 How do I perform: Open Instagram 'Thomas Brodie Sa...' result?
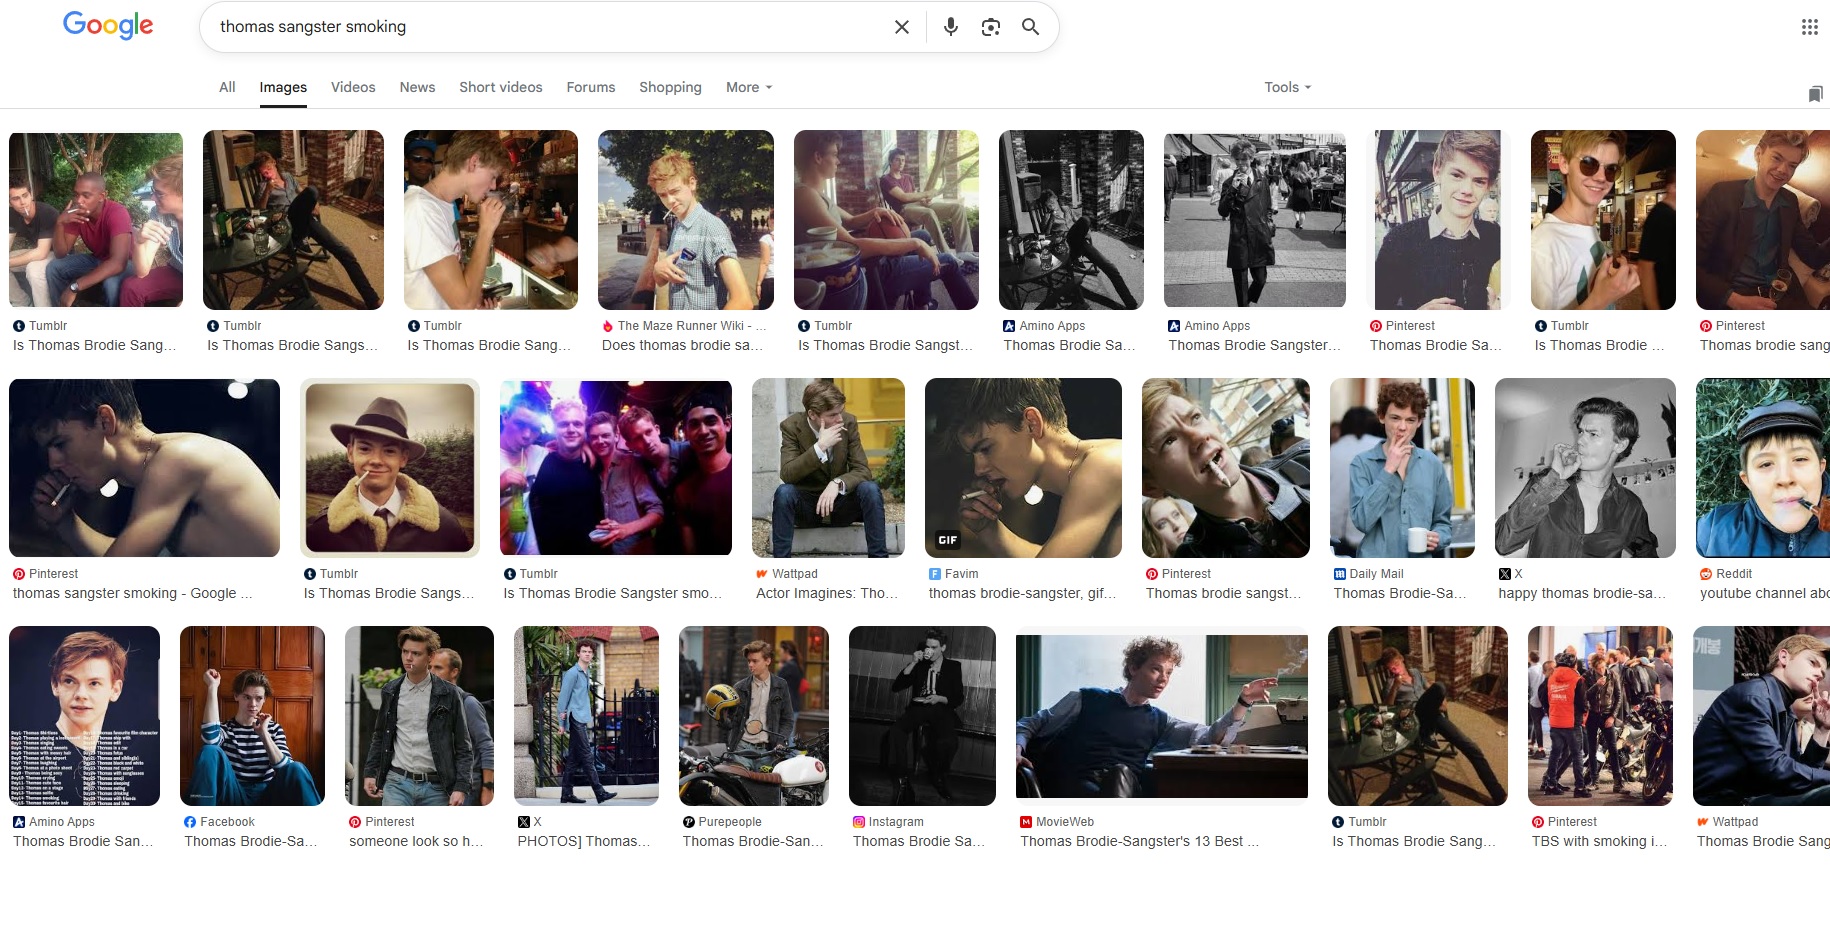coord(919,841)
